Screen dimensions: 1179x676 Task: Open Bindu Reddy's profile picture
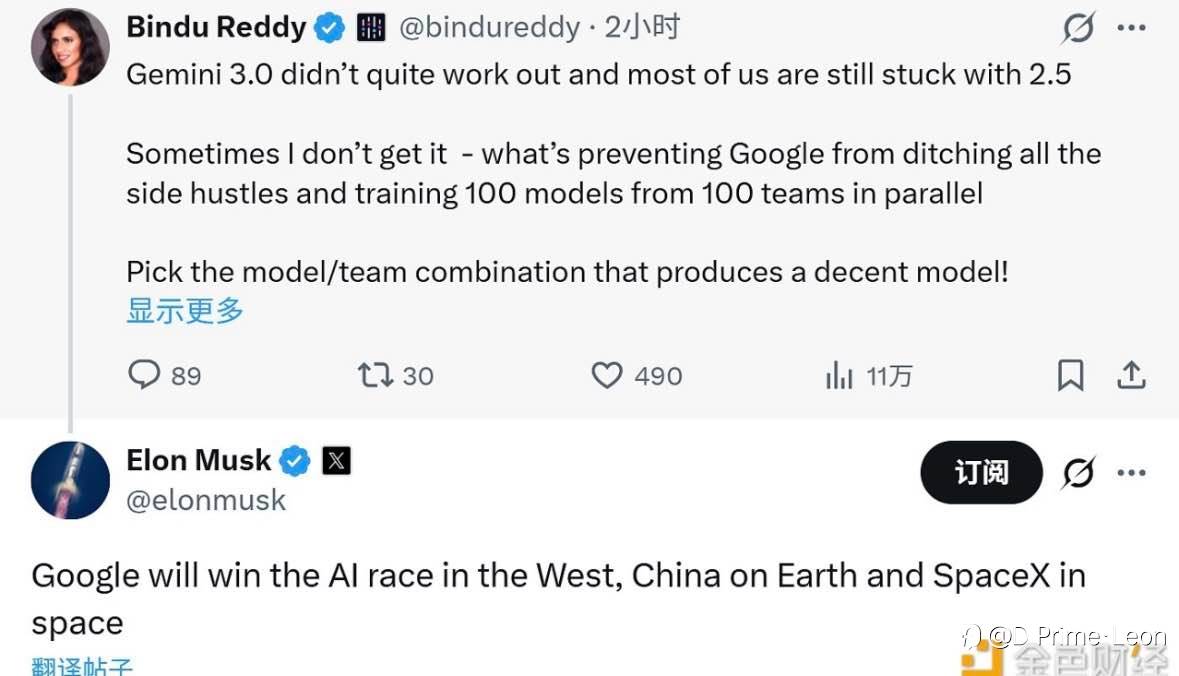click(70, 46)
